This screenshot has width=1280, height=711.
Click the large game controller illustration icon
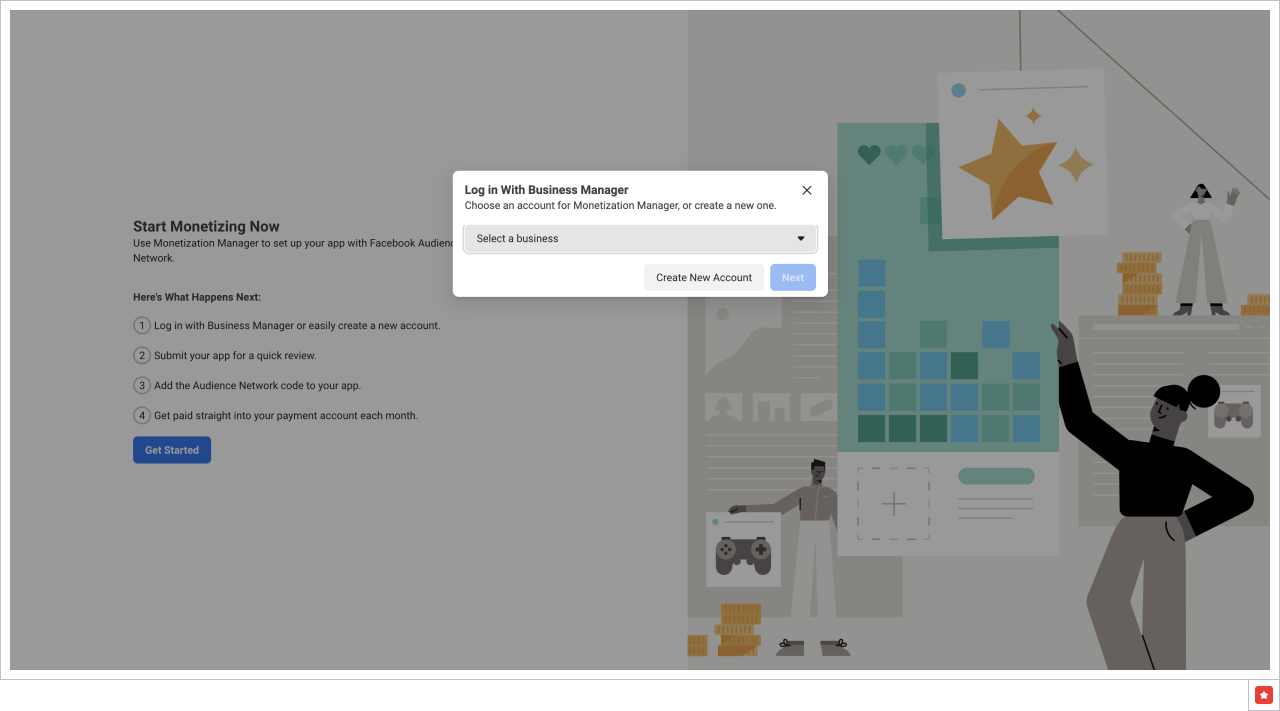point(743,555)
